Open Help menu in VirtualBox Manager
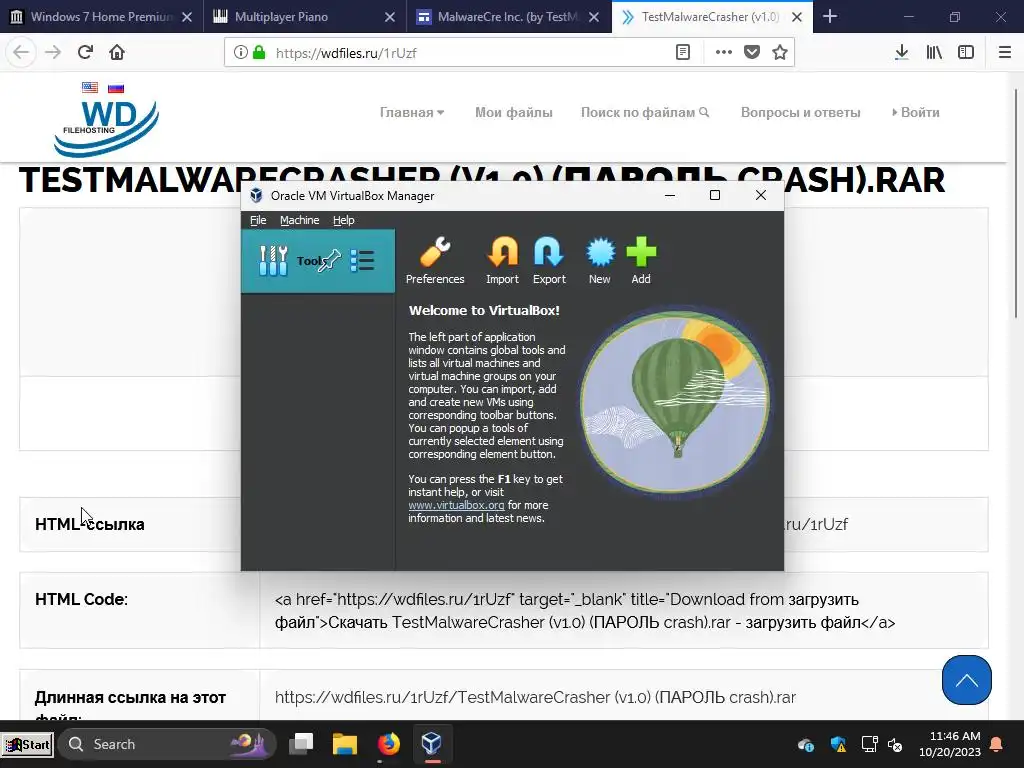Viewport: 1024px width, 768px height. coord(344,220)
